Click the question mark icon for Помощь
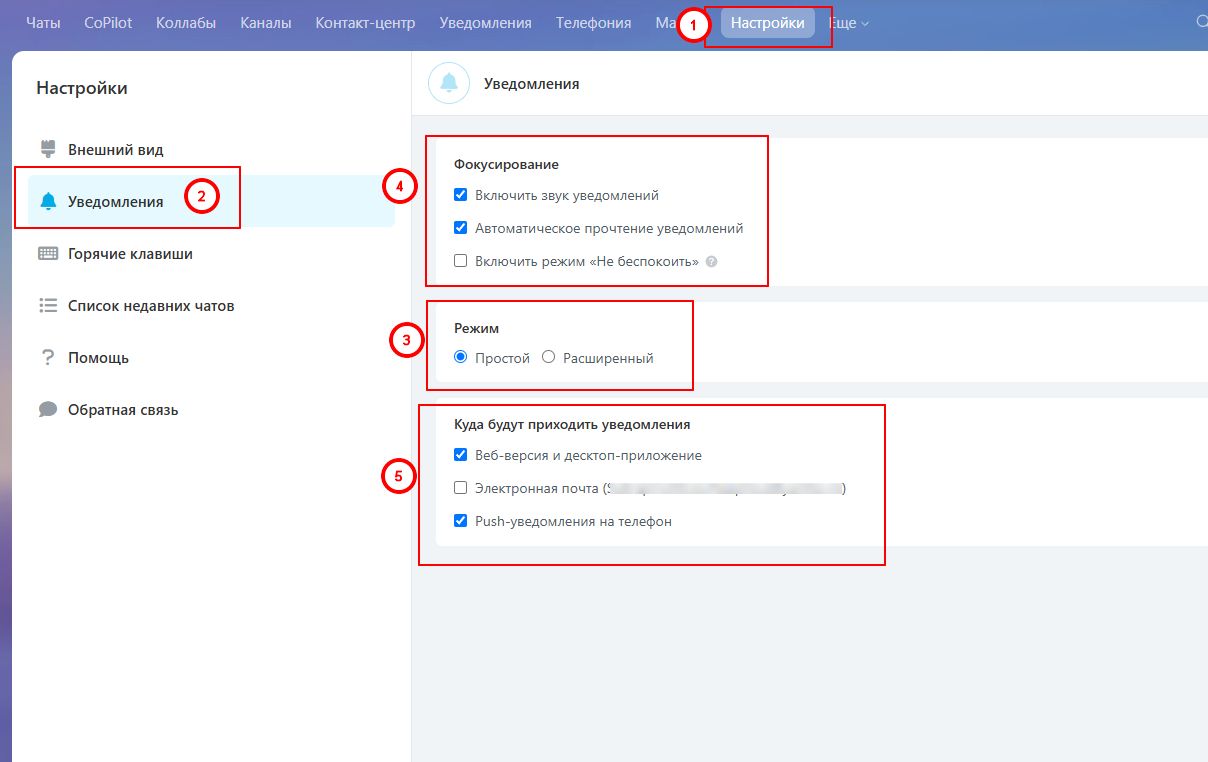The image size is (1208, 762). (x=47, y=358)
